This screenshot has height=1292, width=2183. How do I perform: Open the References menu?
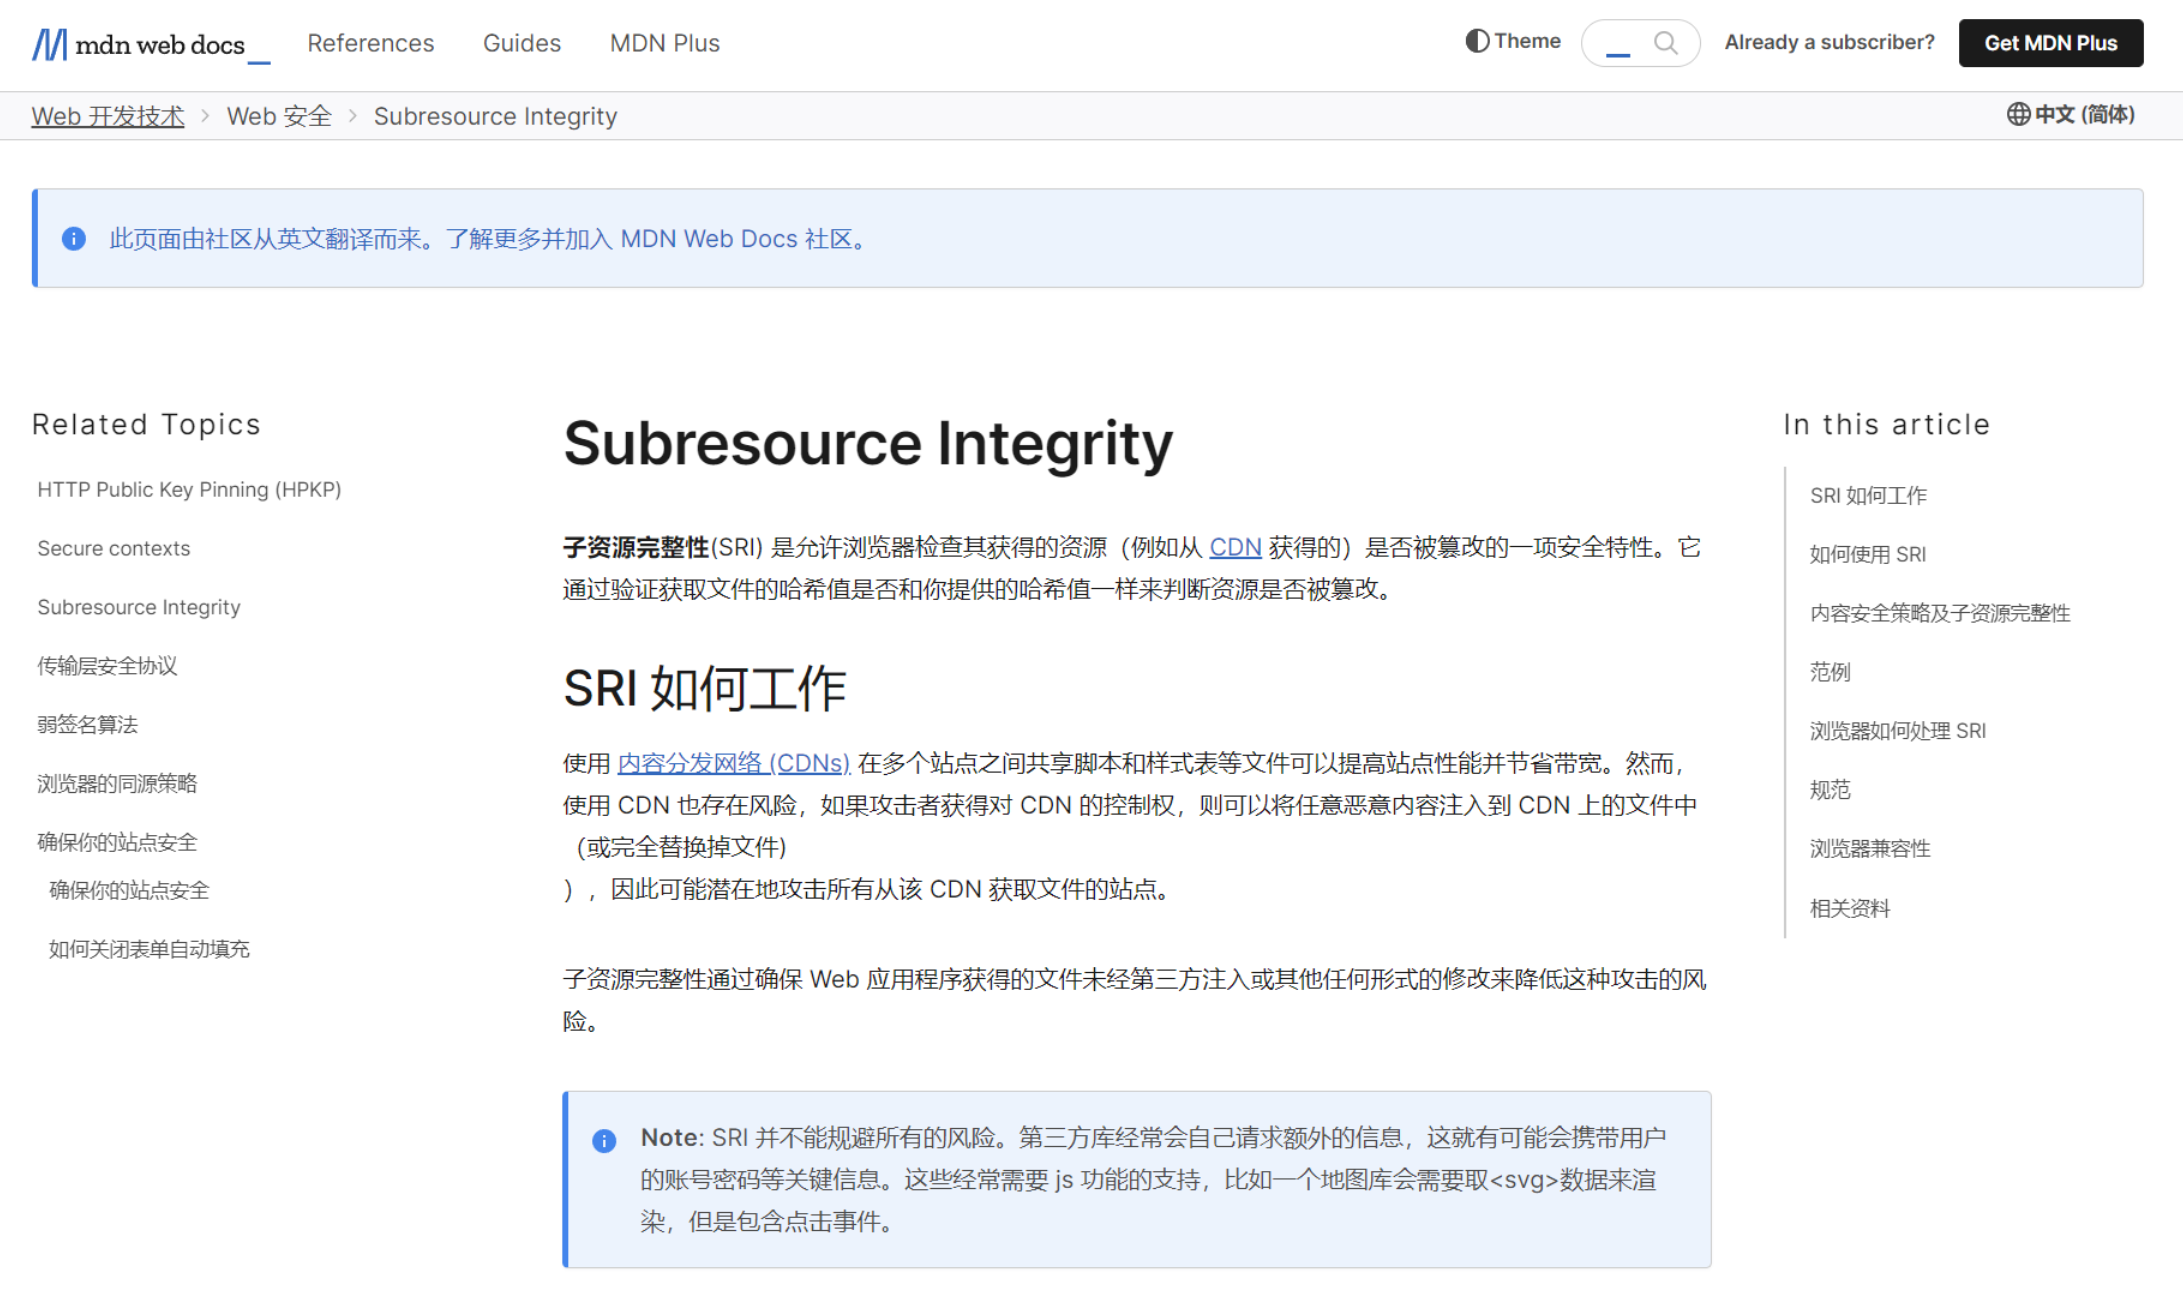[370, 43]
